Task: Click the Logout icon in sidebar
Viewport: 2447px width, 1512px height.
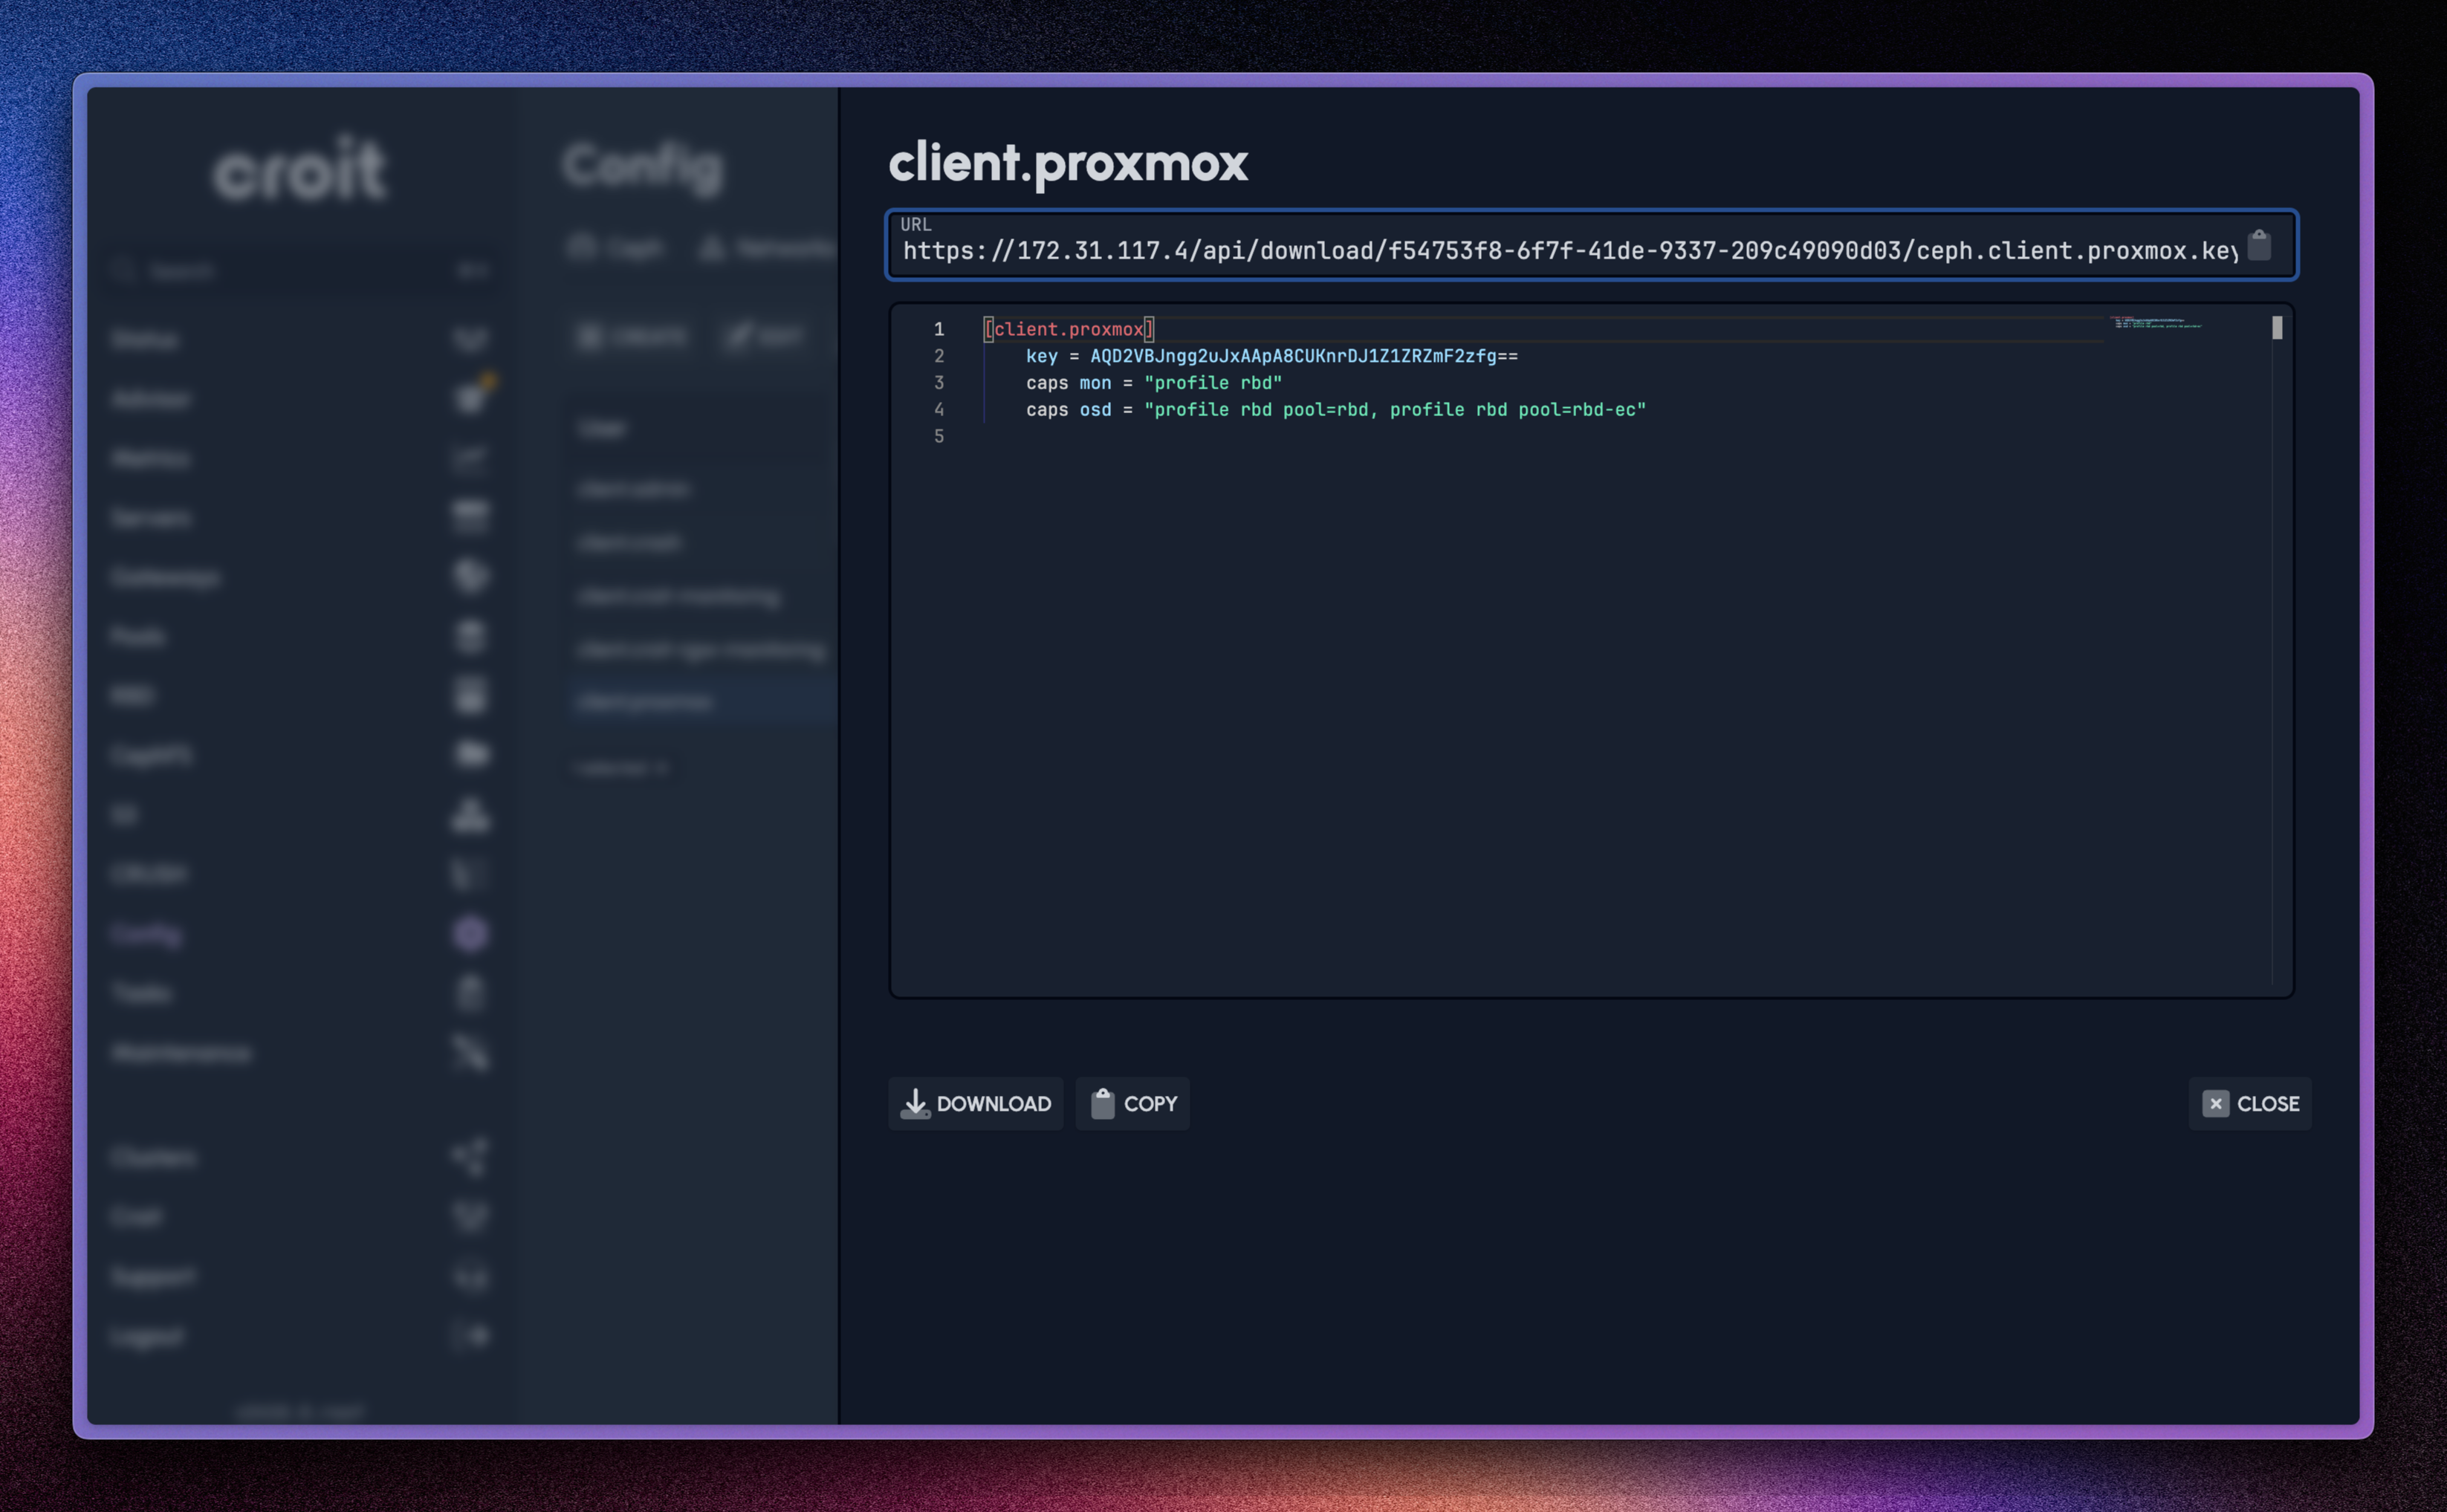Action: click(x=470, y=1336)
